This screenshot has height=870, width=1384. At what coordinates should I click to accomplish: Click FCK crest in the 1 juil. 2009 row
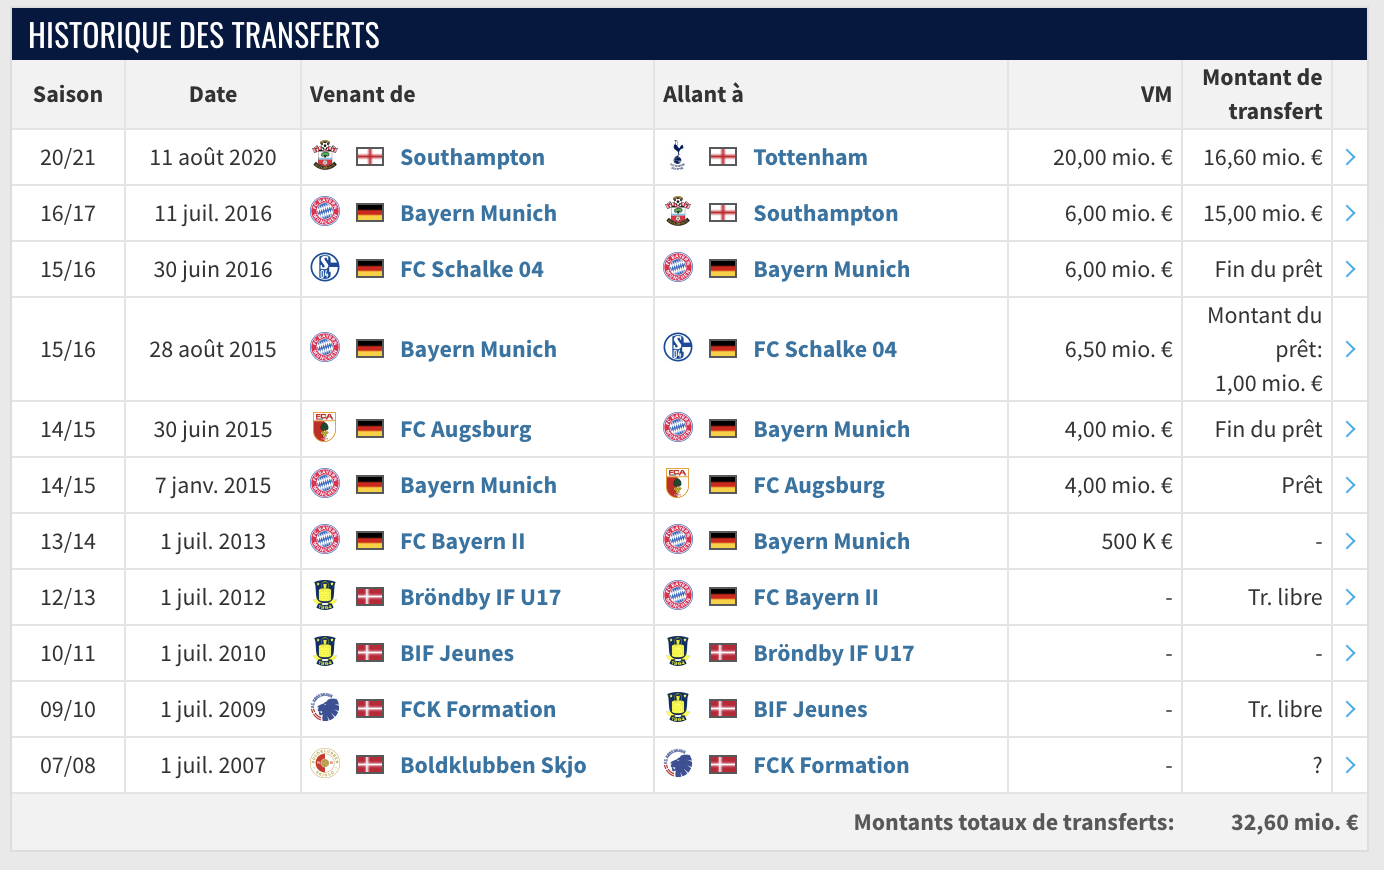(x=325, y=708)
